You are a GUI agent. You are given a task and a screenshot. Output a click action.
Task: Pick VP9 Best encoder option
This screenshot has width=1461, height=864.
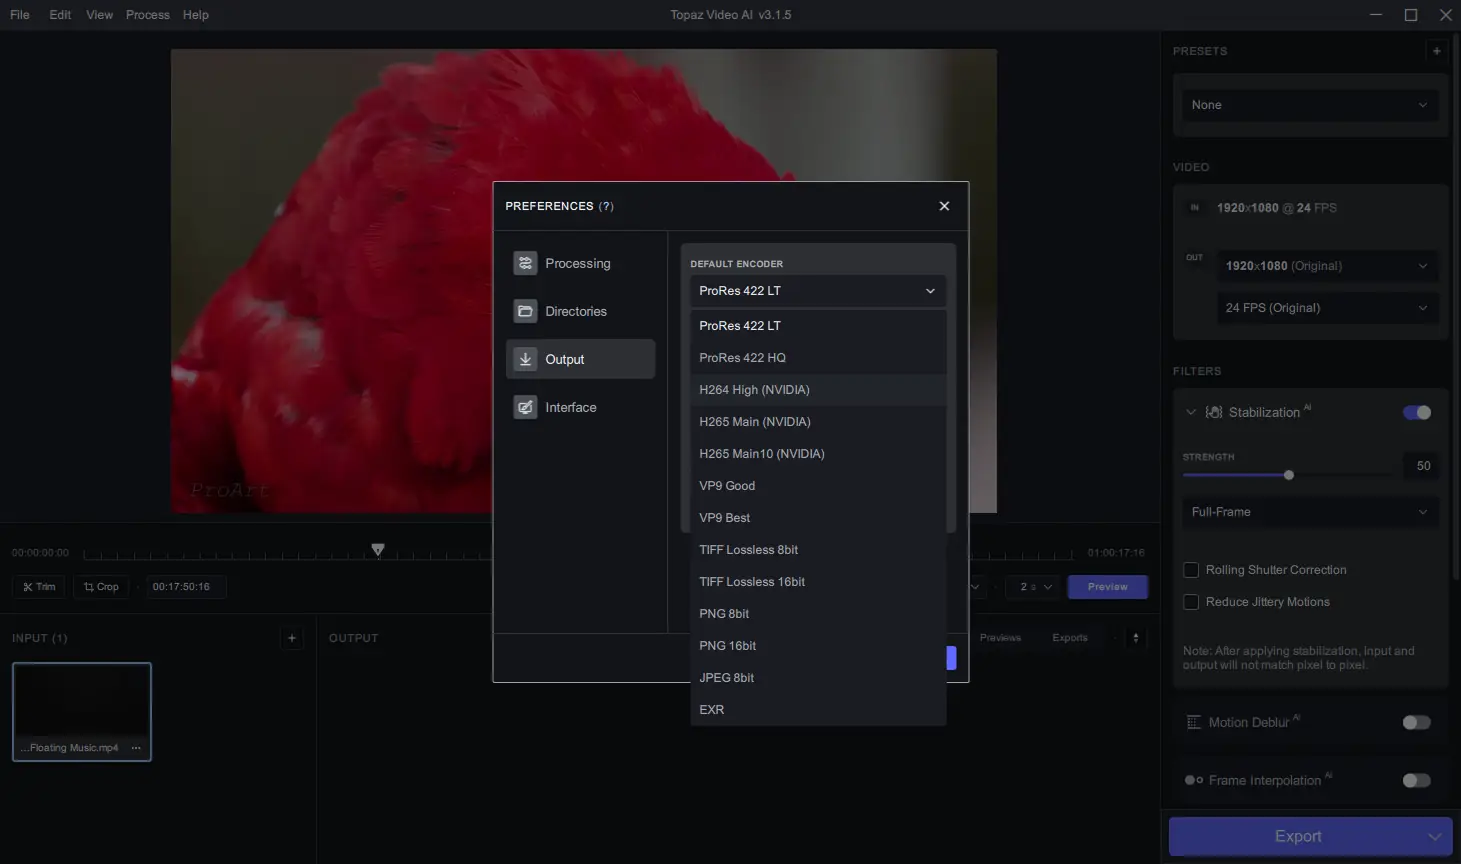(x=818, y=518)
